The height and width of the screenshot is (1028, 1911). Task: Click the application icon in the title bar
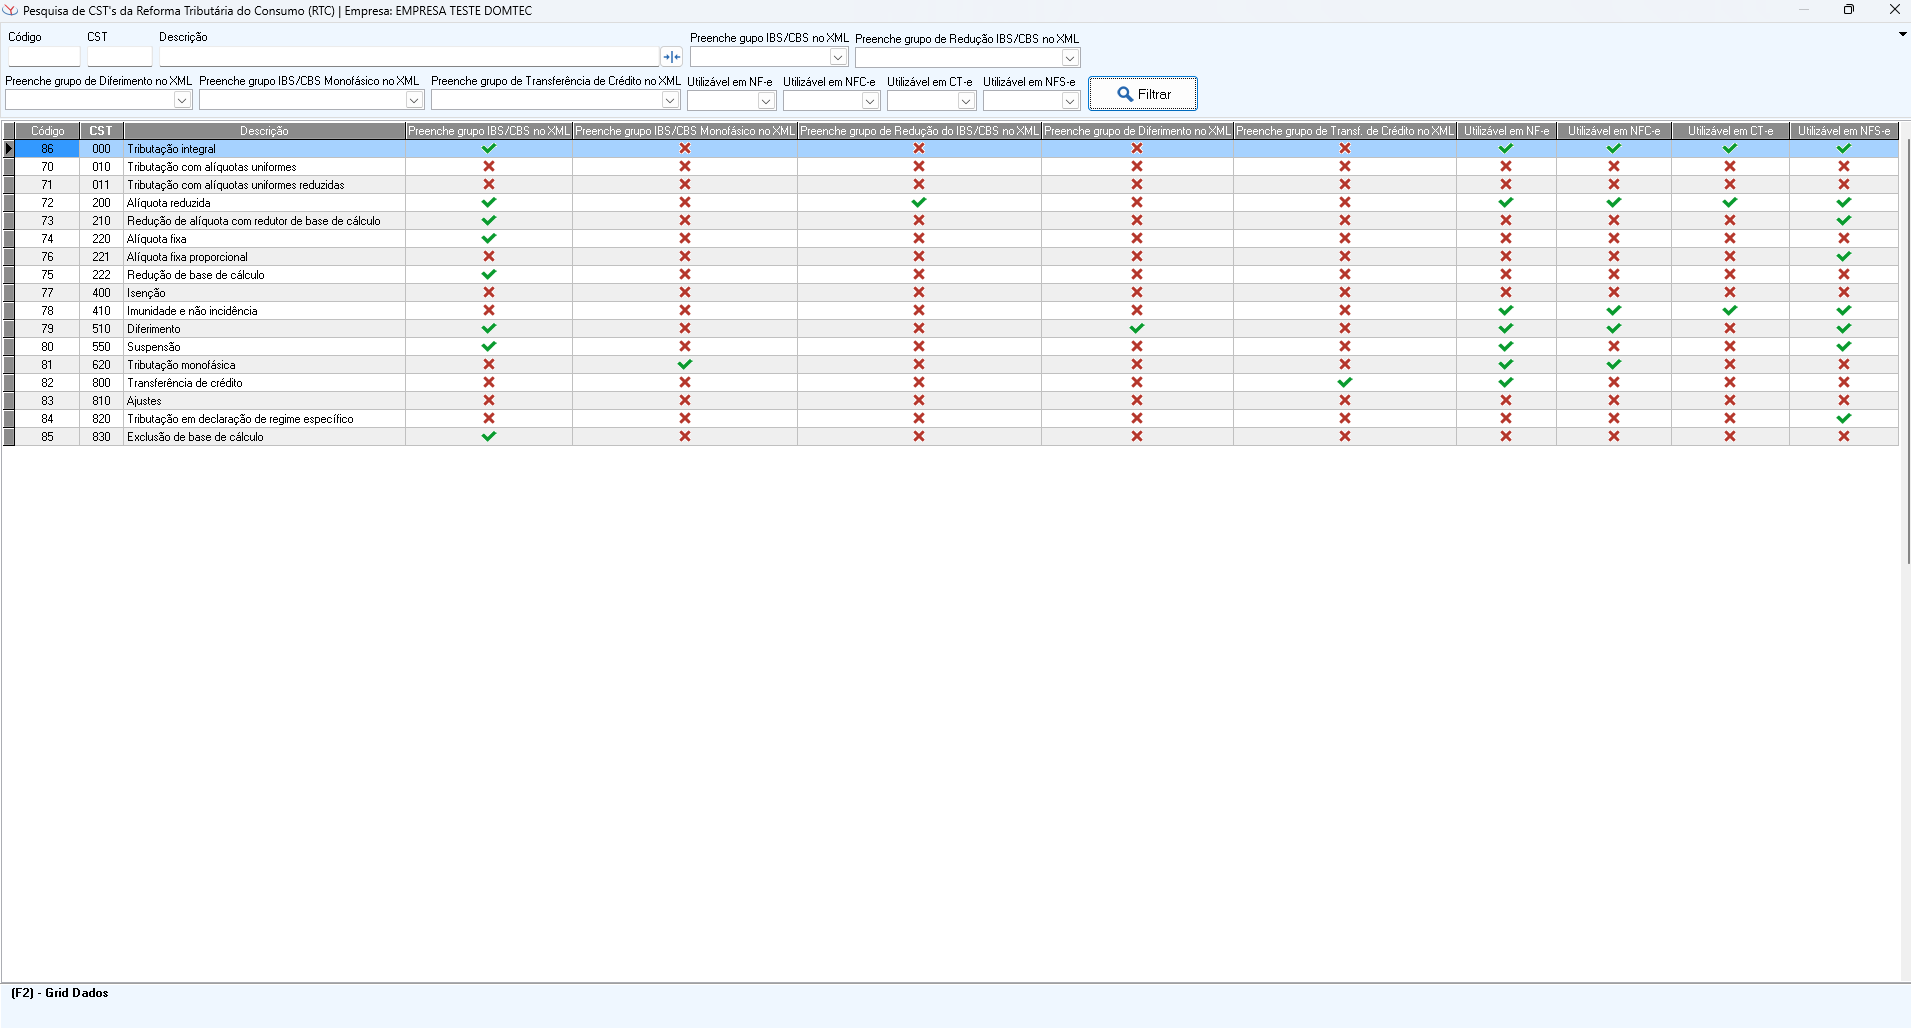11,10
